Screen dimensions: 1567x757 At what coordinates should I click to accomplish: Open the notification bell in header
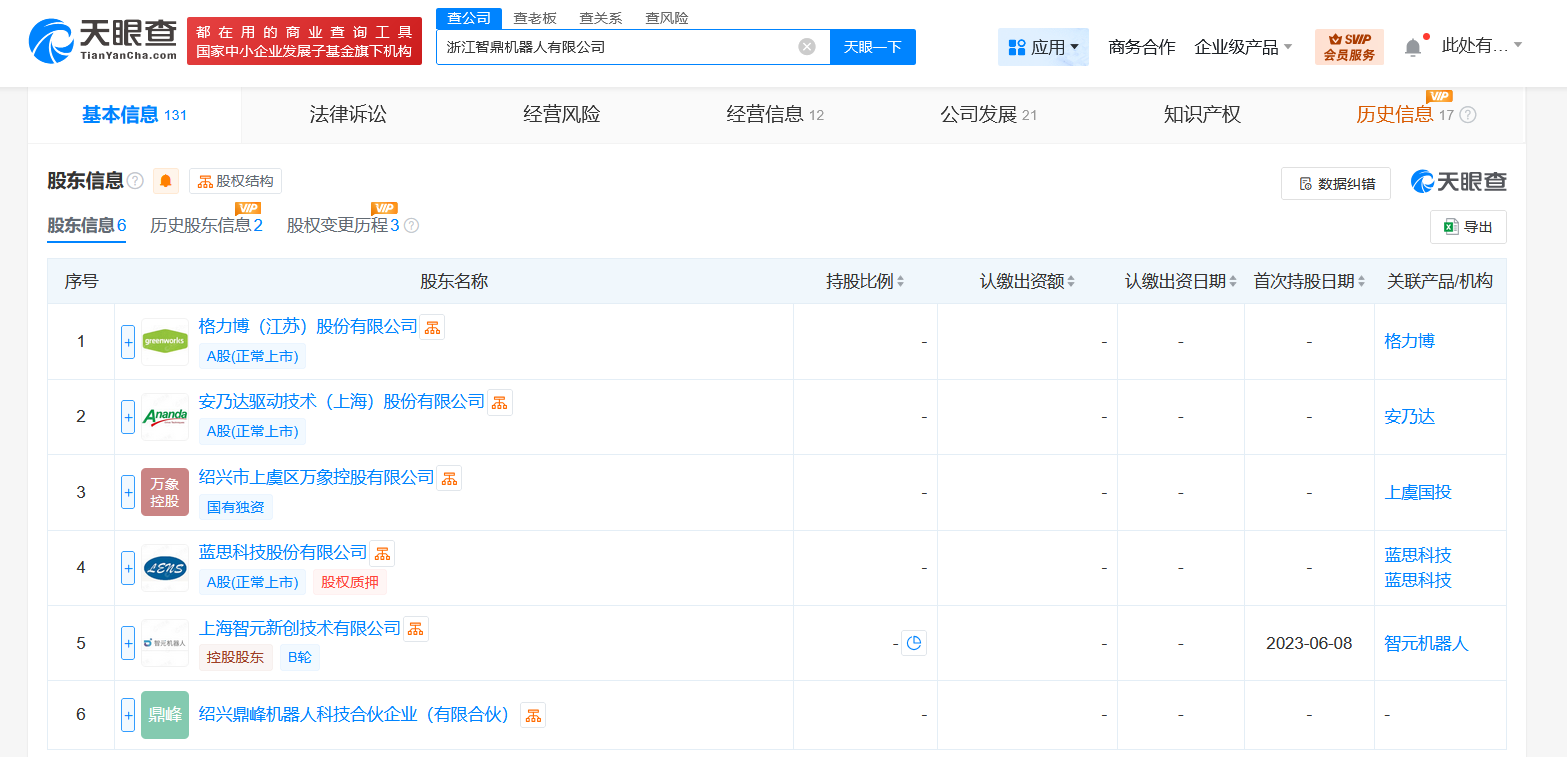[1413, 47]
